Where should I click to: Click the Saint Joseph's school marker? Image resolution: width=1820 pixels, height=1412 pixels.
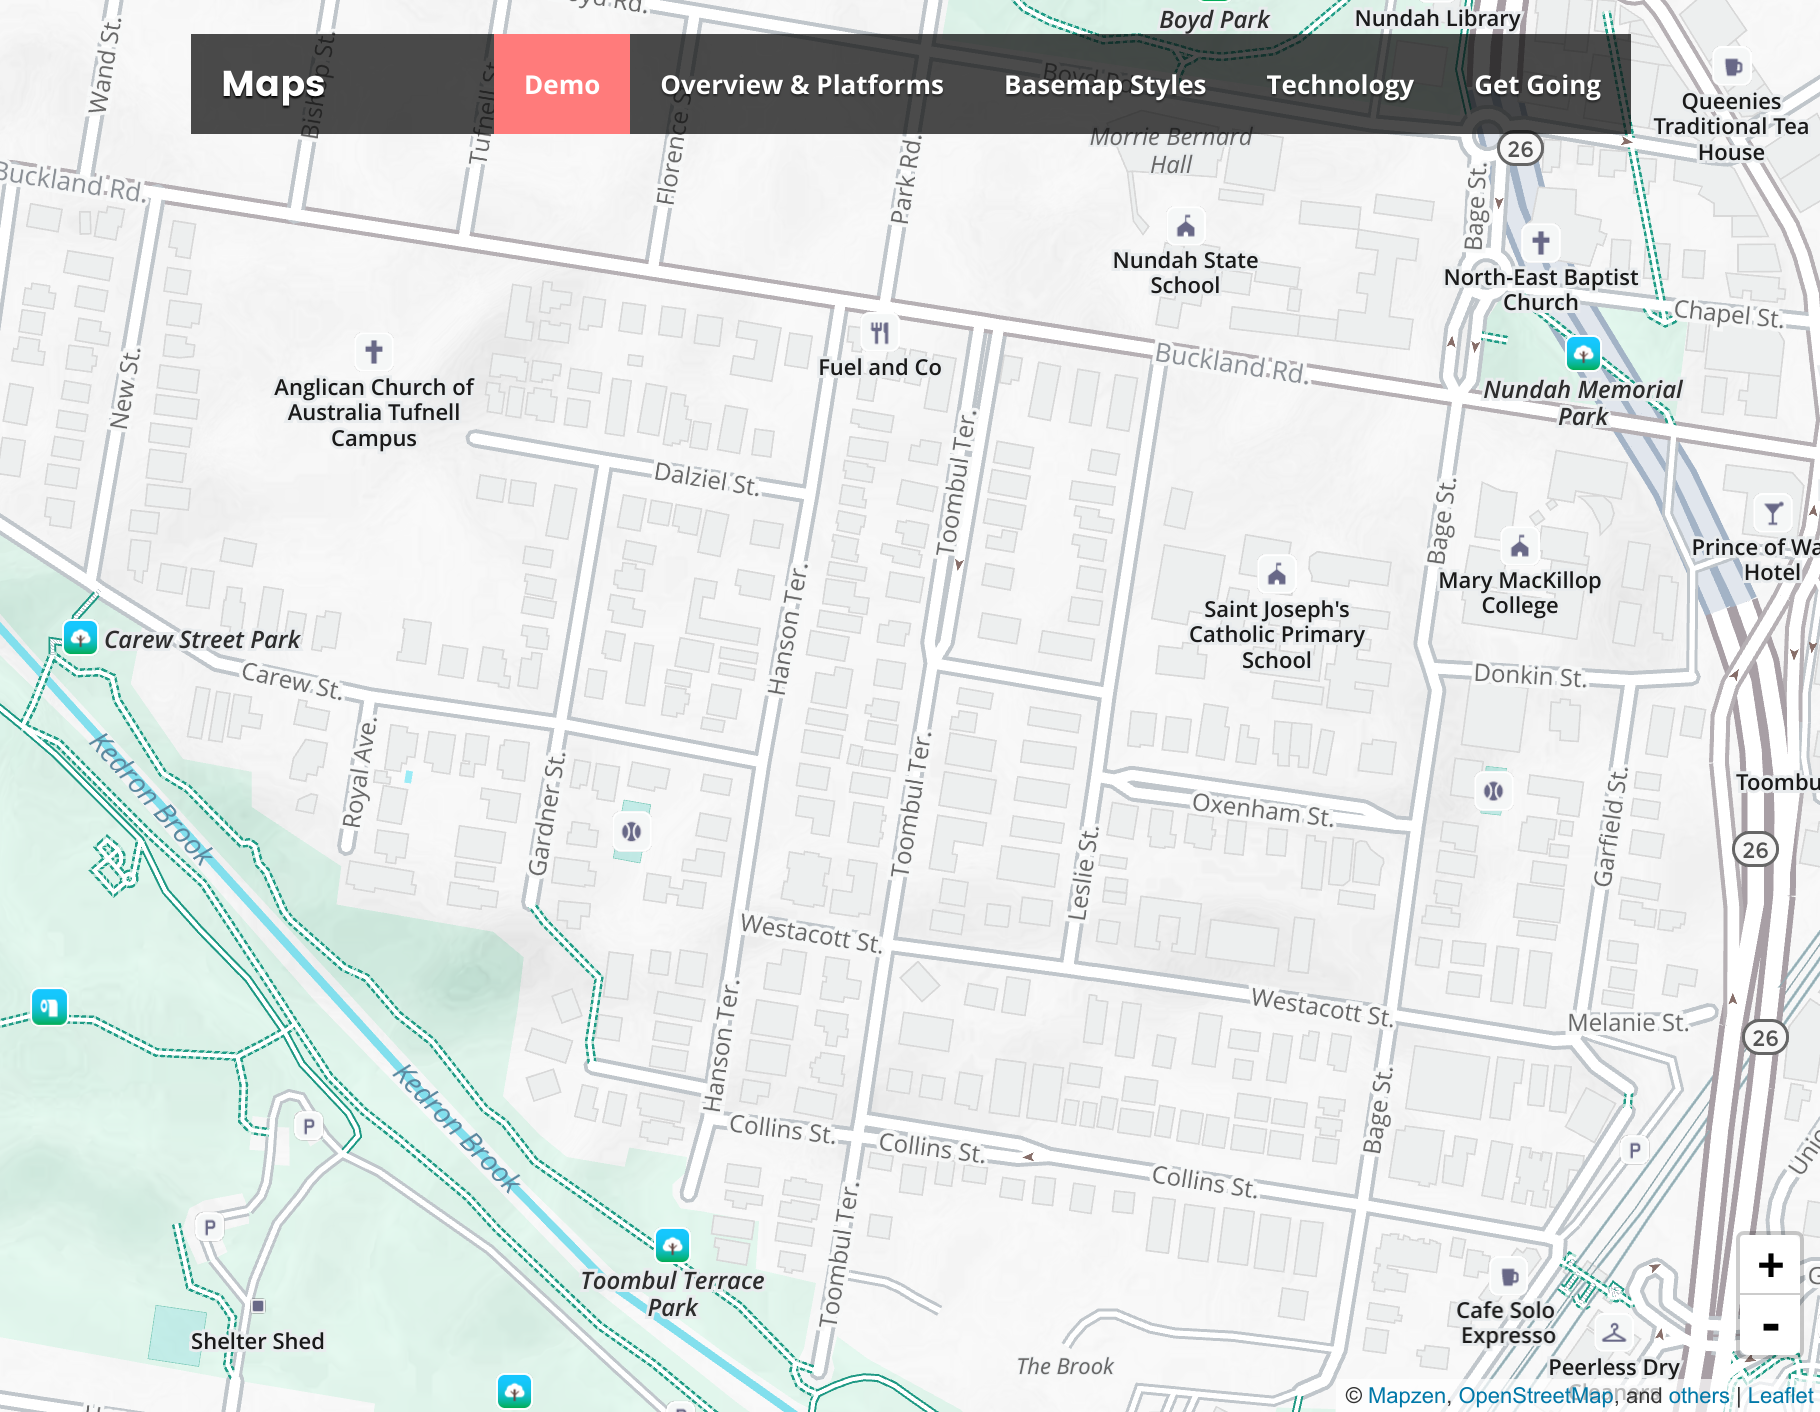click(1277, 574)
